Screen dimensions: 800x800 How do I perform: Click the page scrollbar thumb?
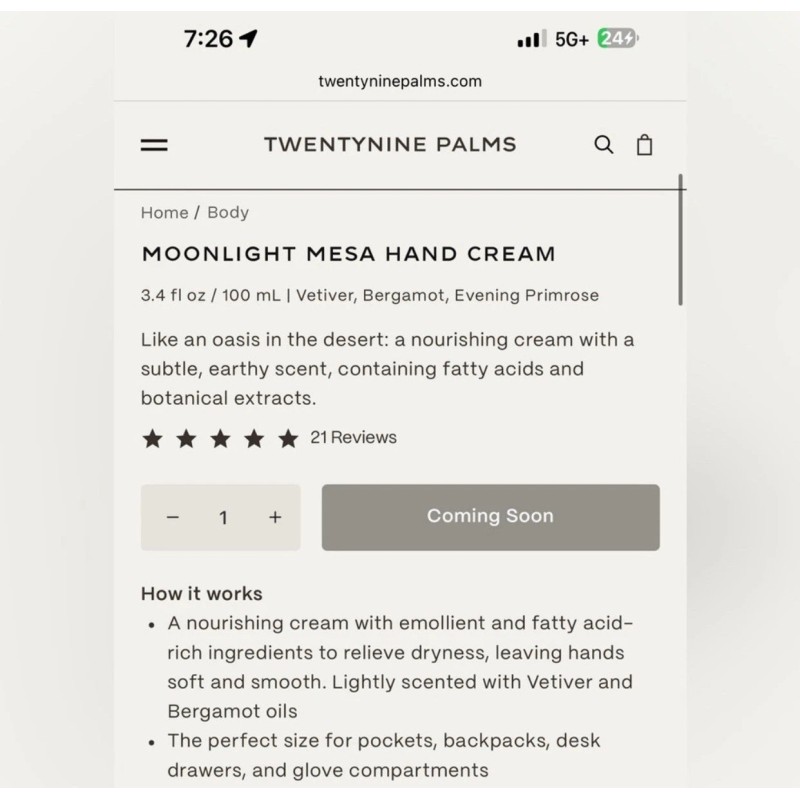tap(681, 240)
